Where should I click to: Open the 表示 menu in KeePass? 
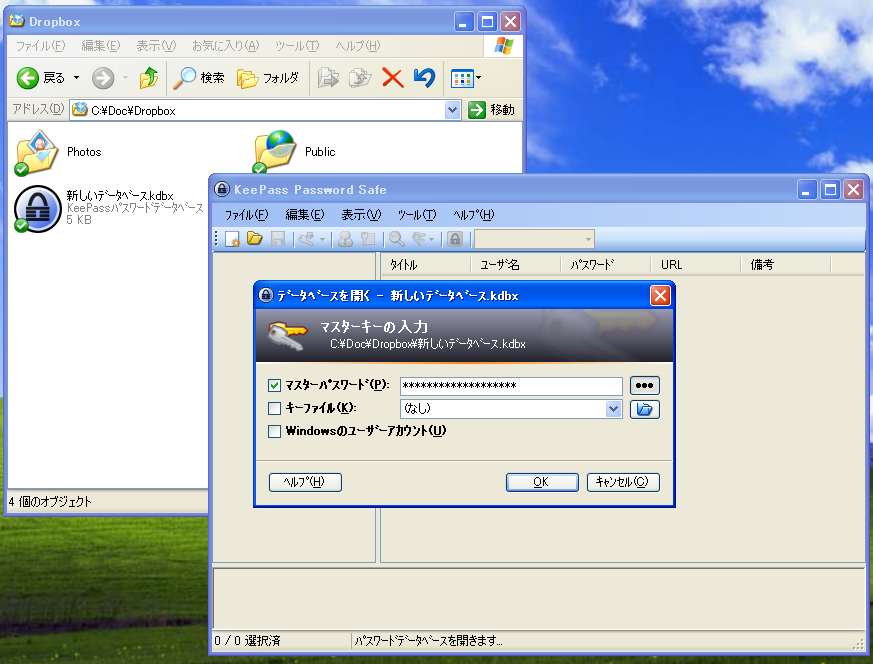(x=361, y=215)
